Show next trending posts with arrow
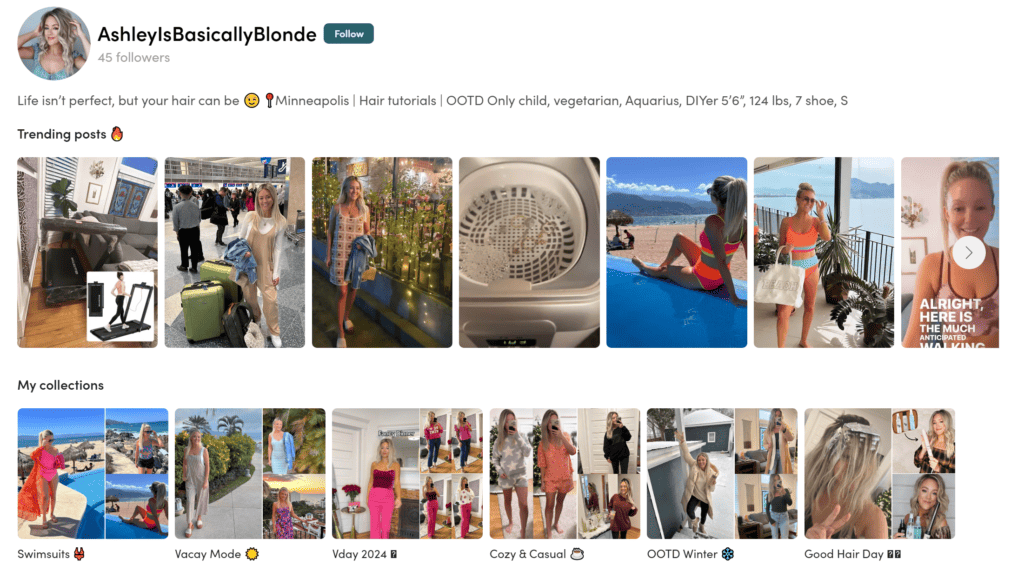Screen dimensions: 1024x585 pos(968,253)
